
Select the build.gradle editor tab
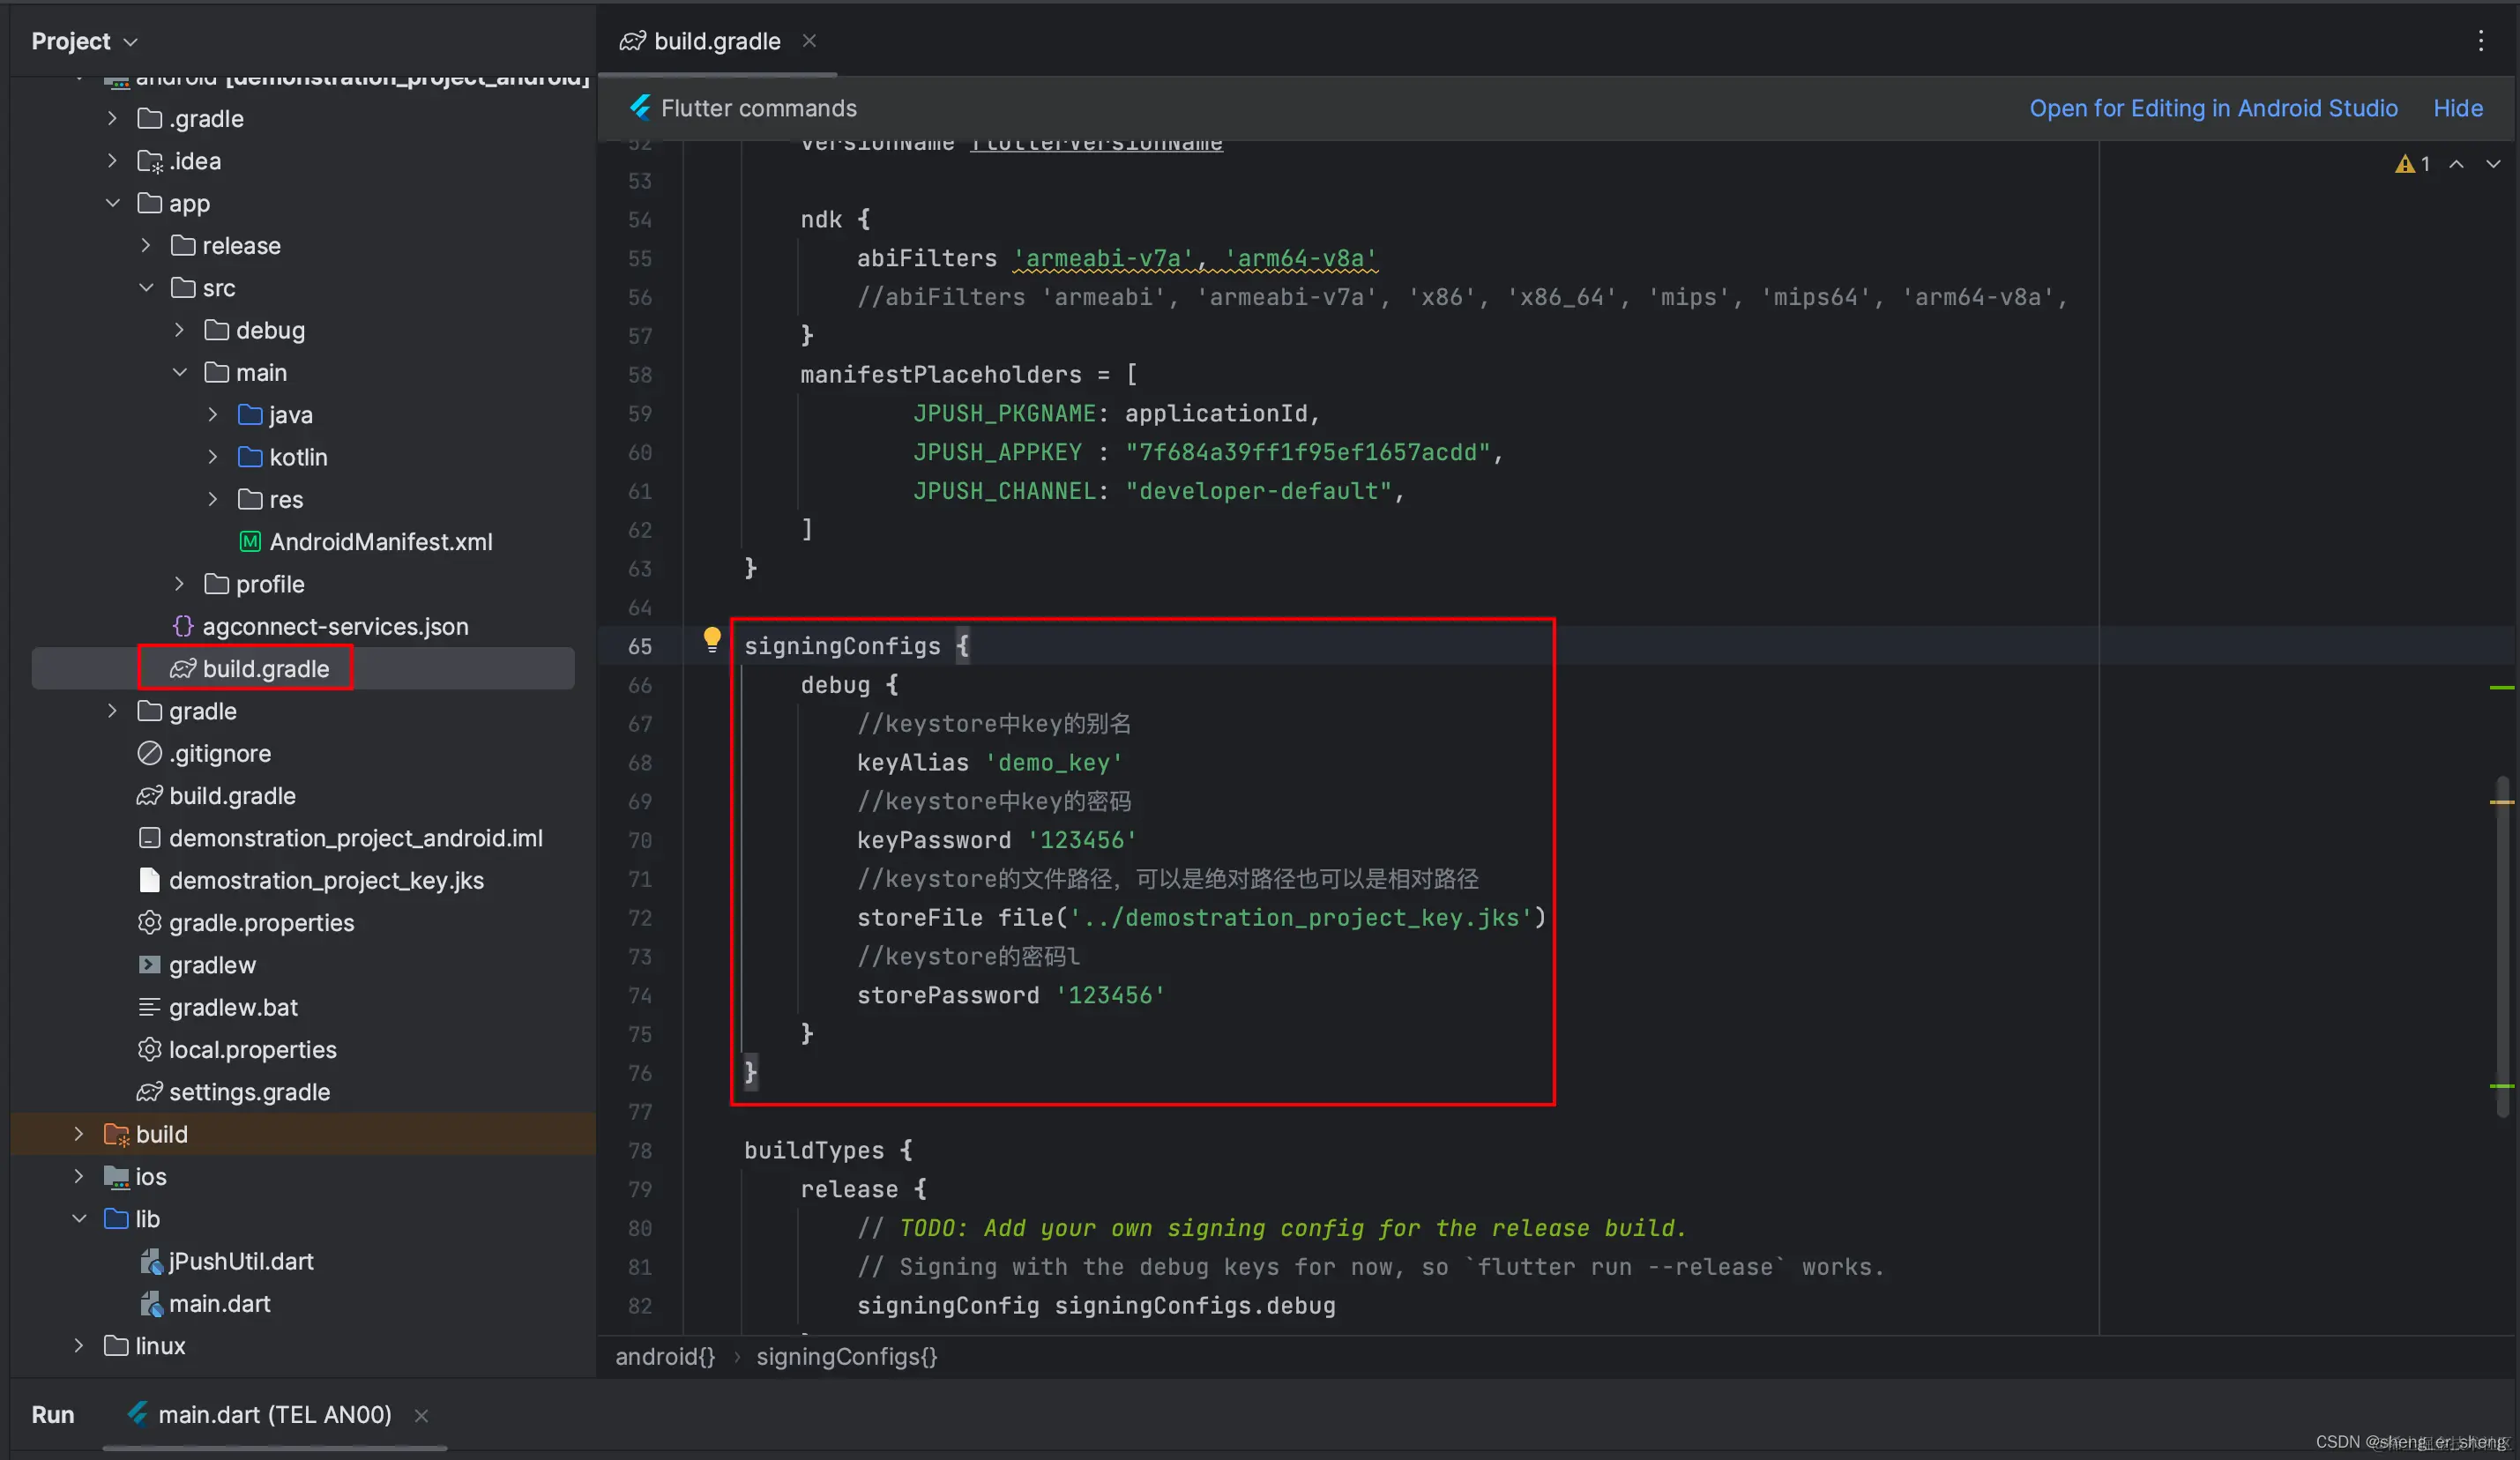point(716,41)
